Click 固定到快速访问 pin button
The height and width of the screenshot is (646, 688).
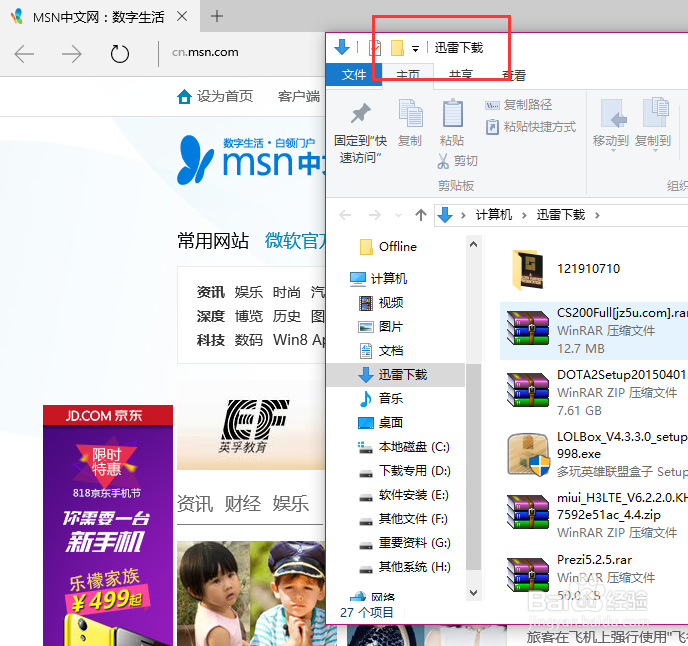(x=360, y=133)
